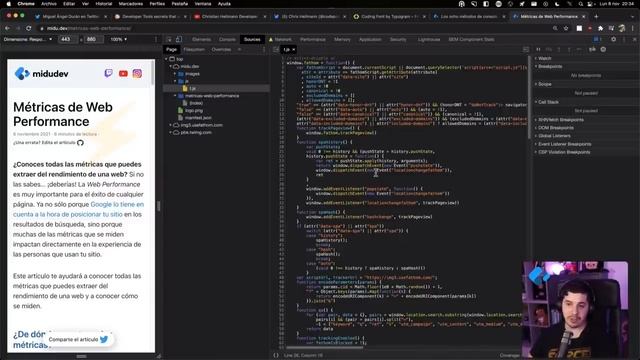Screen dimensions: 640x360
Task: Open the DevTools three-dot customize menu
Action: (624, 40)
